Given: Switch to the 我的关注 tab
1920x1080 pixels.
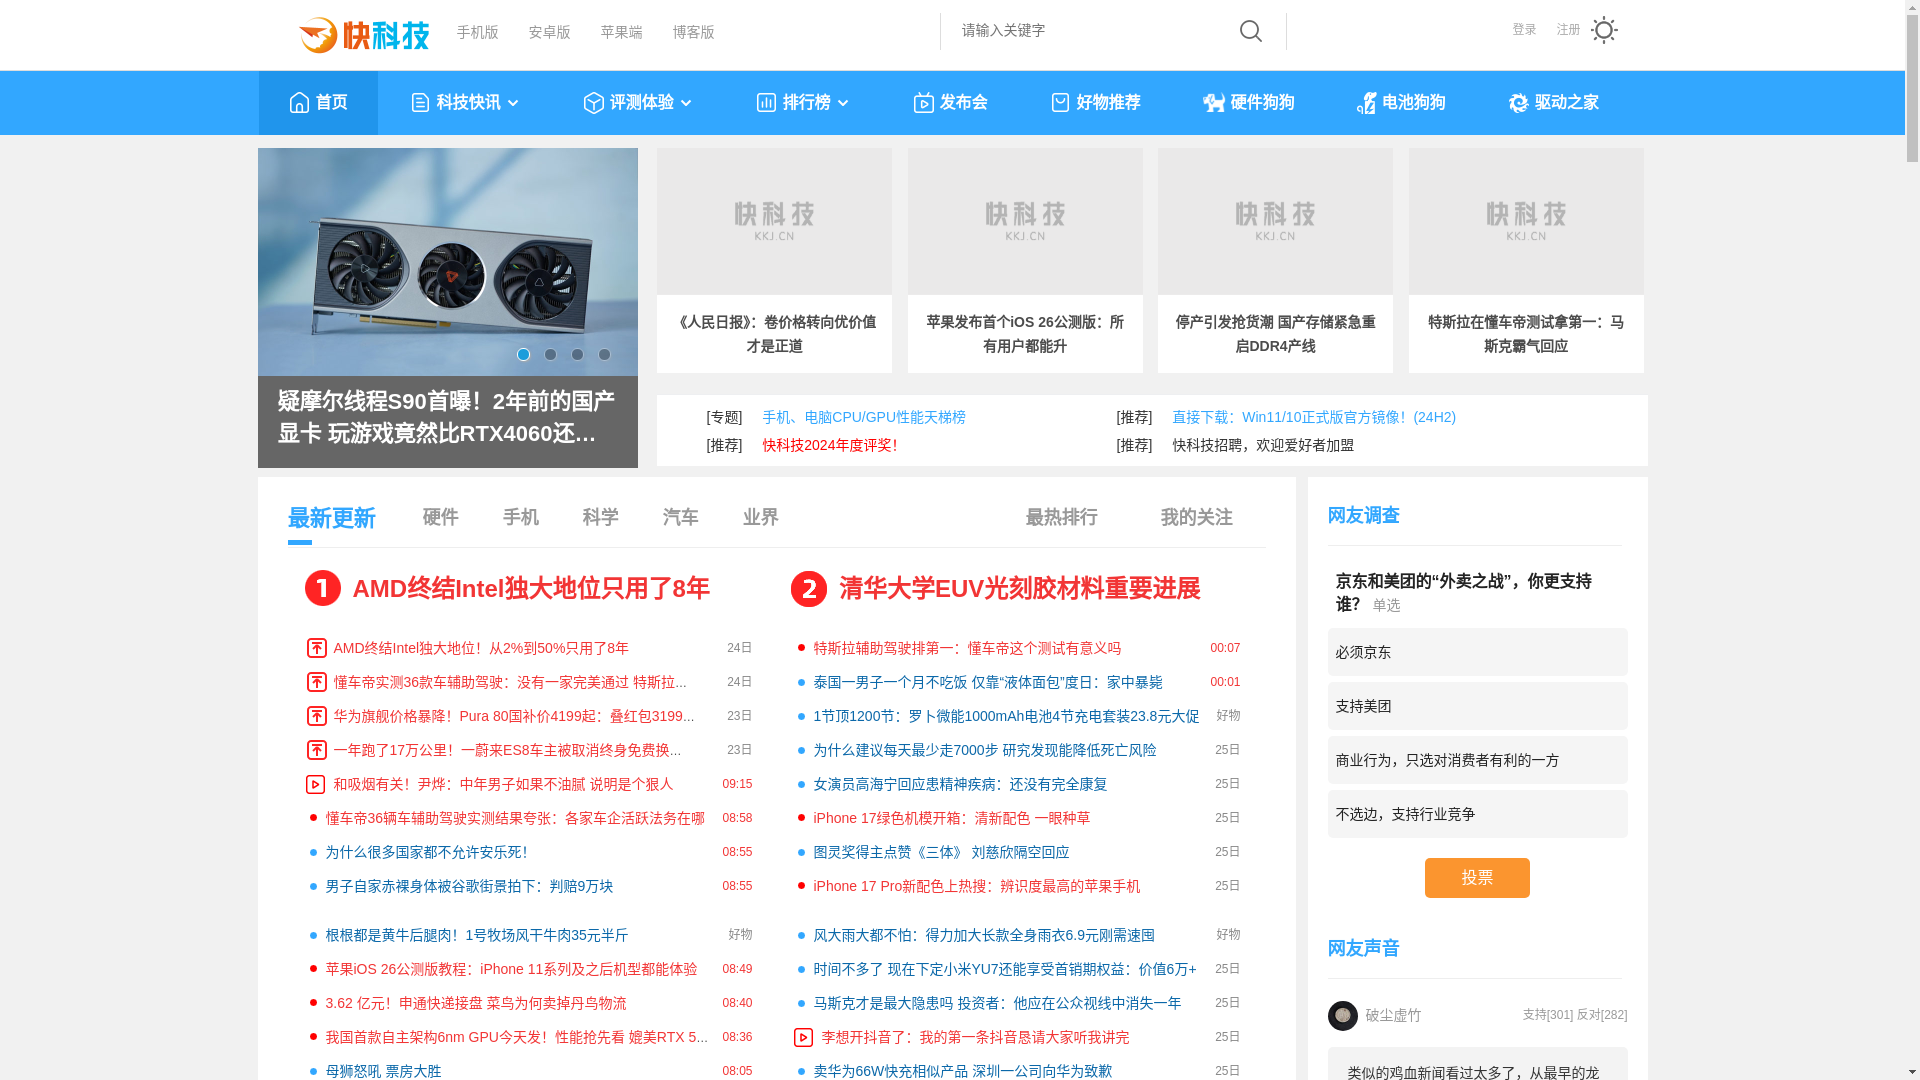Looking at the screenshot, I should tap(1196, 517).
